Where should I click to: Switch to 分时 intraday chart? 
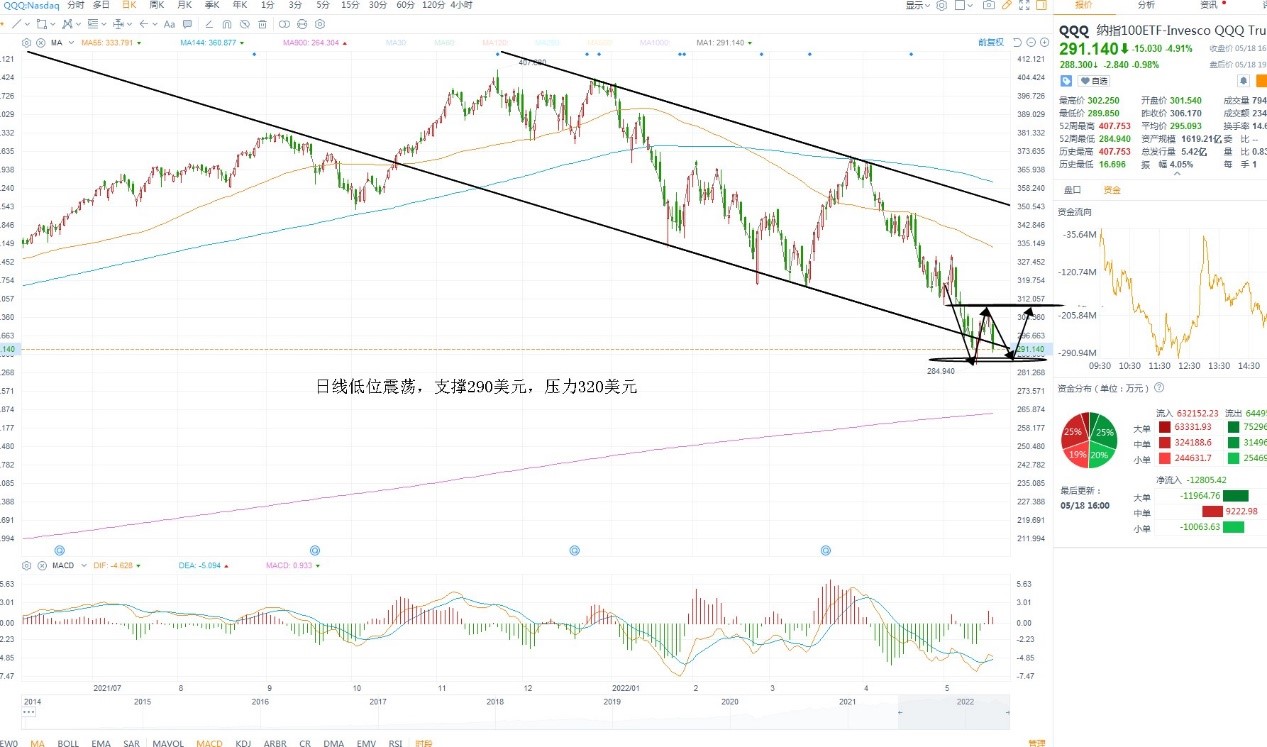click(76, 5)
